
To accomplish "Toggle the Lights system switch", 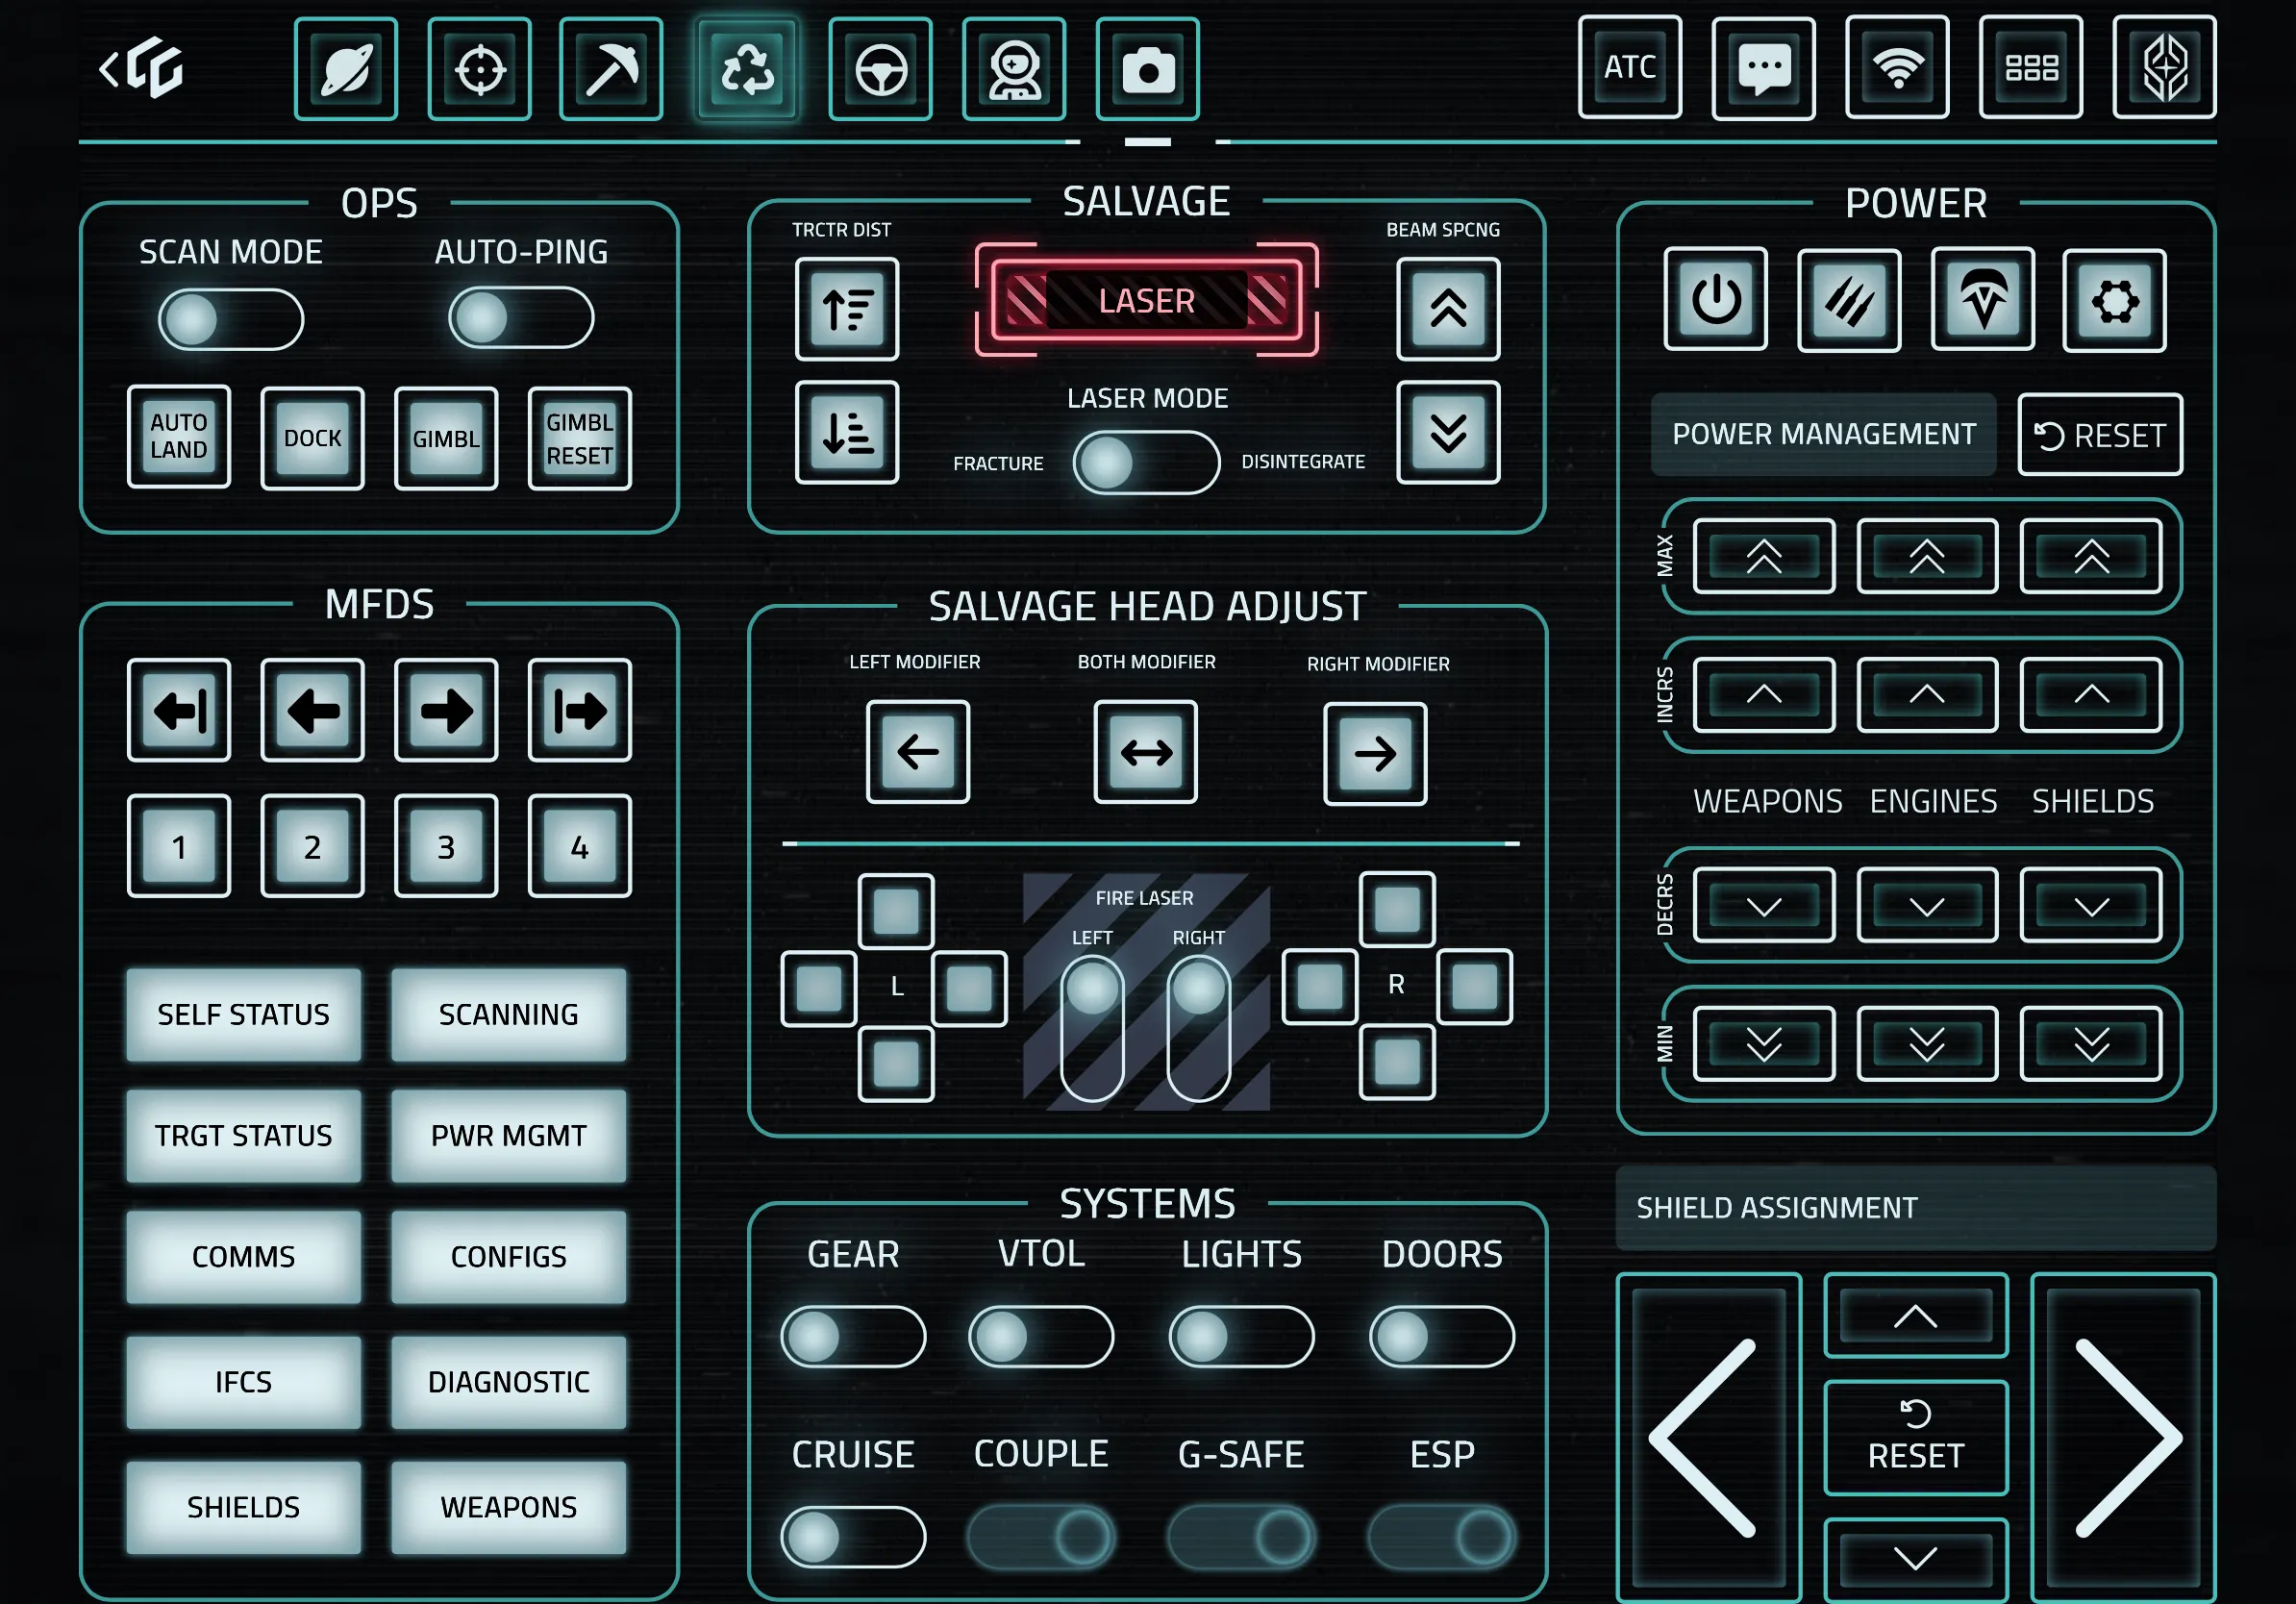I will (1240, 1337).
